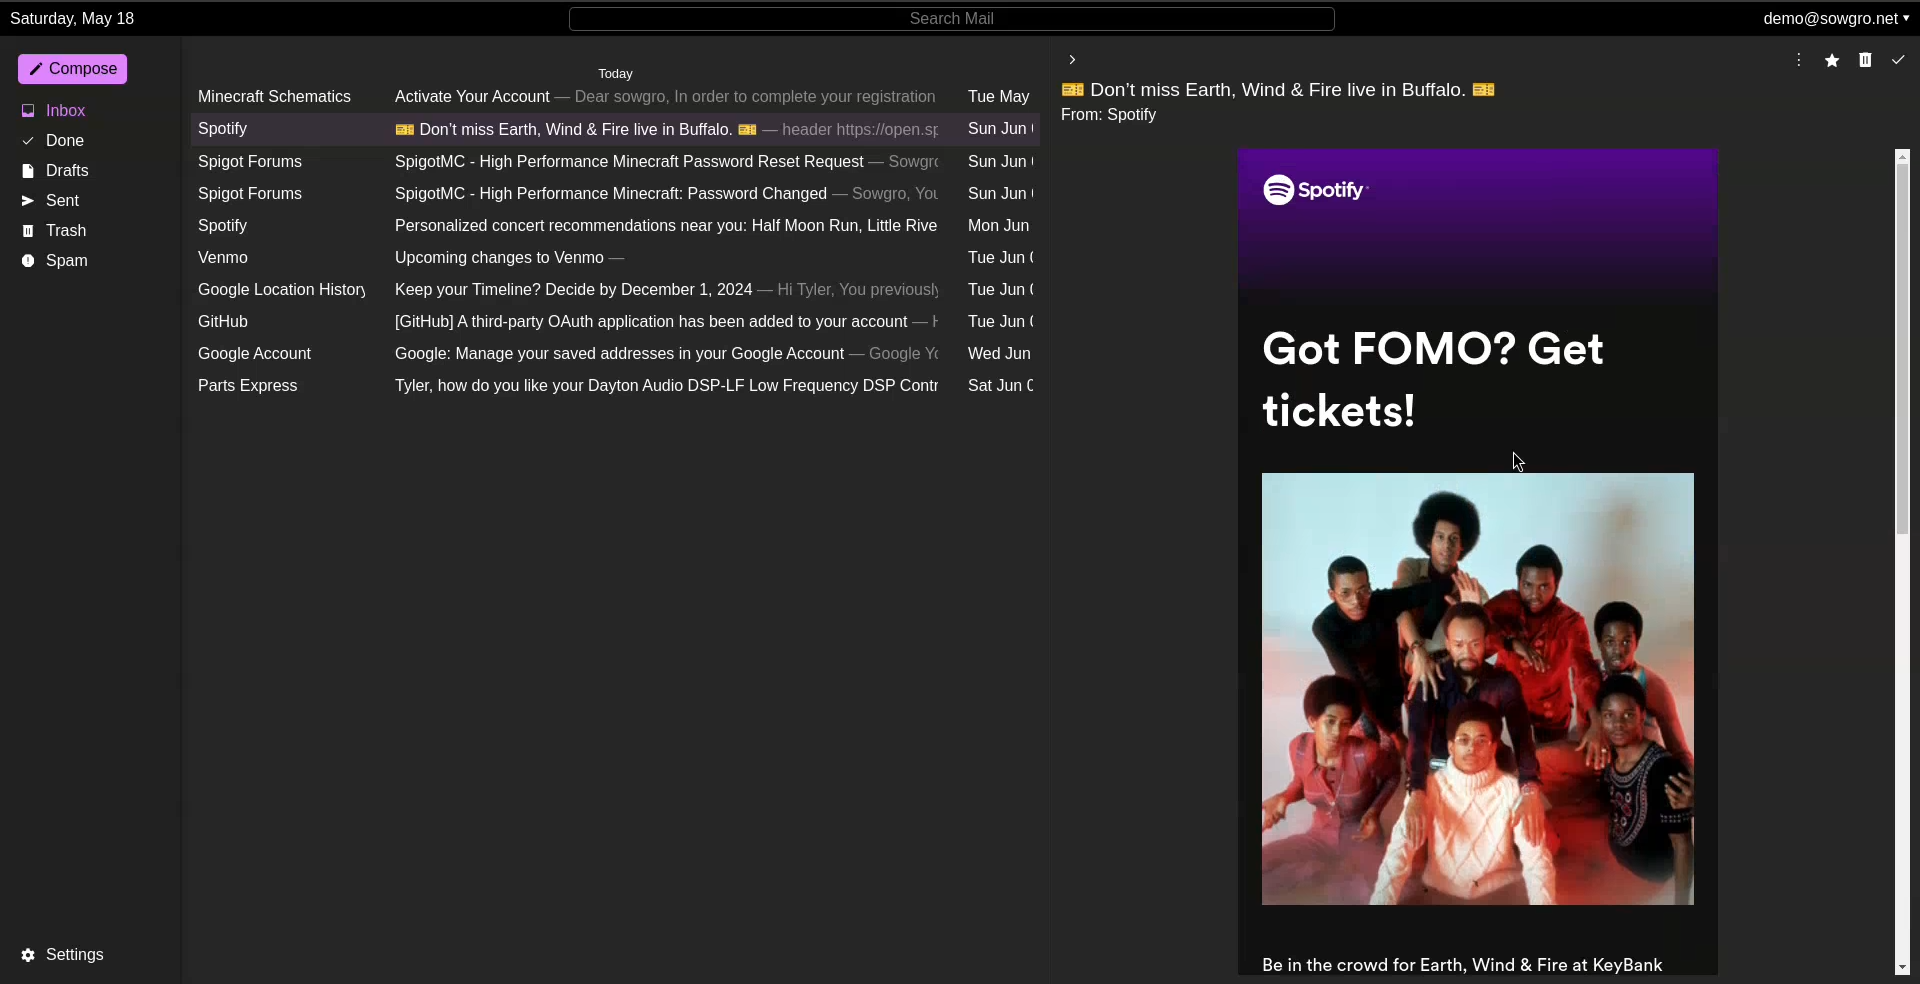Open the Drafts folder

68,171
